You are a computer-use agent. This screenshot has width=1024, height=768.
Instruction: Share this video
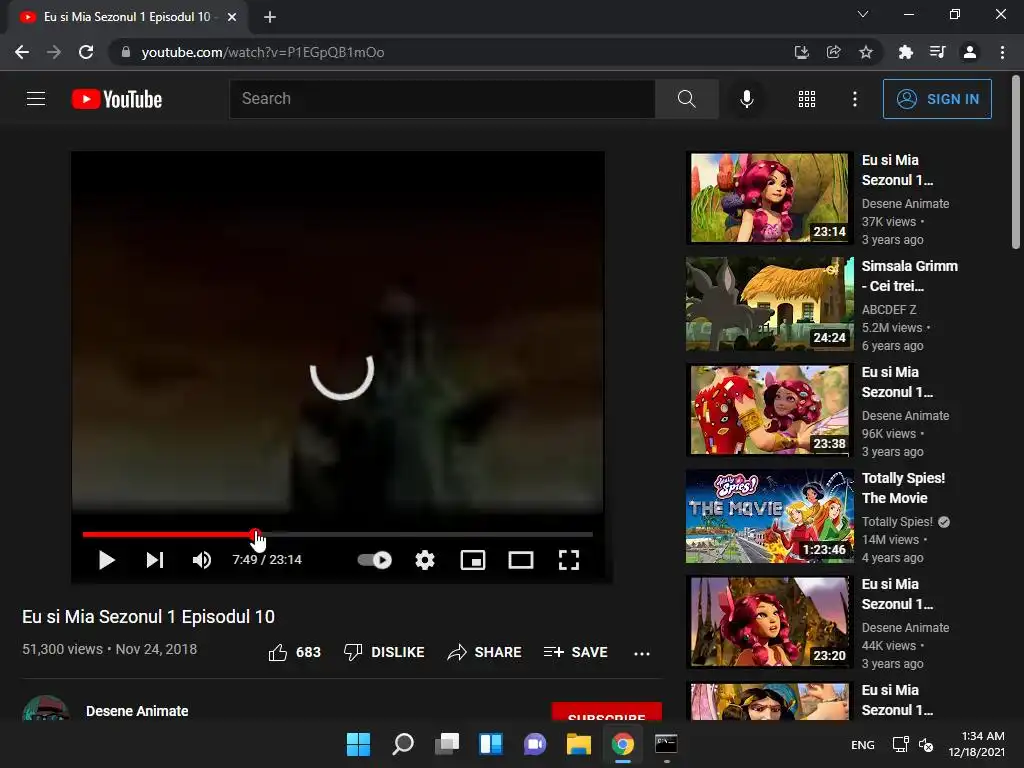(x=484, y=652)
